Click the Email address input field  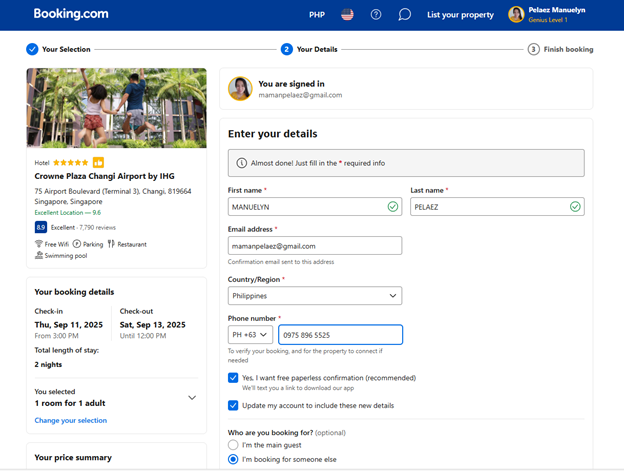coord(314,246)
